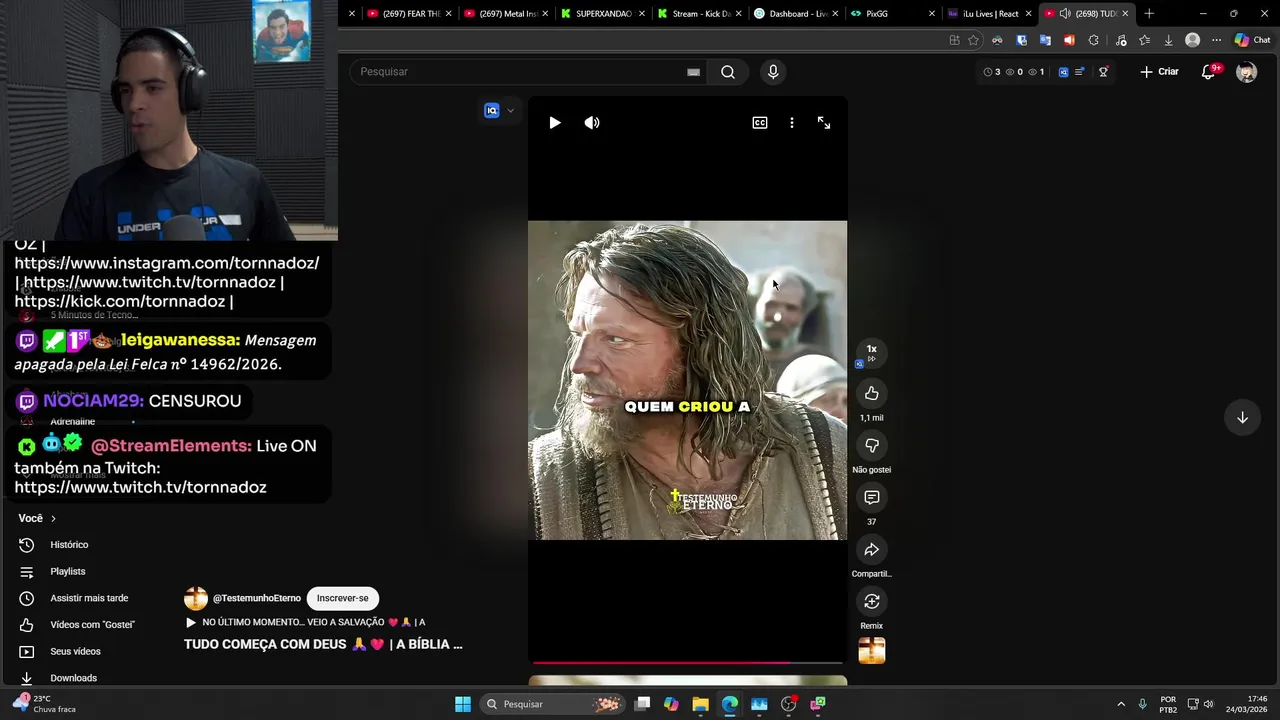Click the taskbar search box Pesquisar
Viewport: 1280px width, 720px height.
pos(550,704)
